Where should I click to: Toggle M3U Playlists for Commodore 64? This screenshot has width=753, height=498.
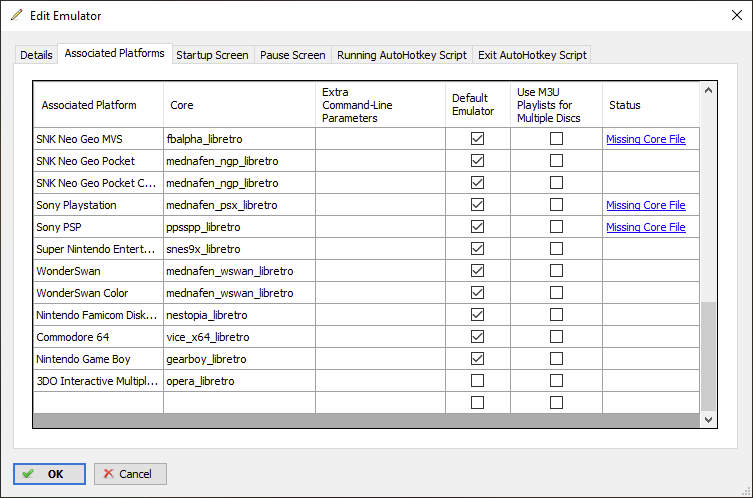pos(556,337)
